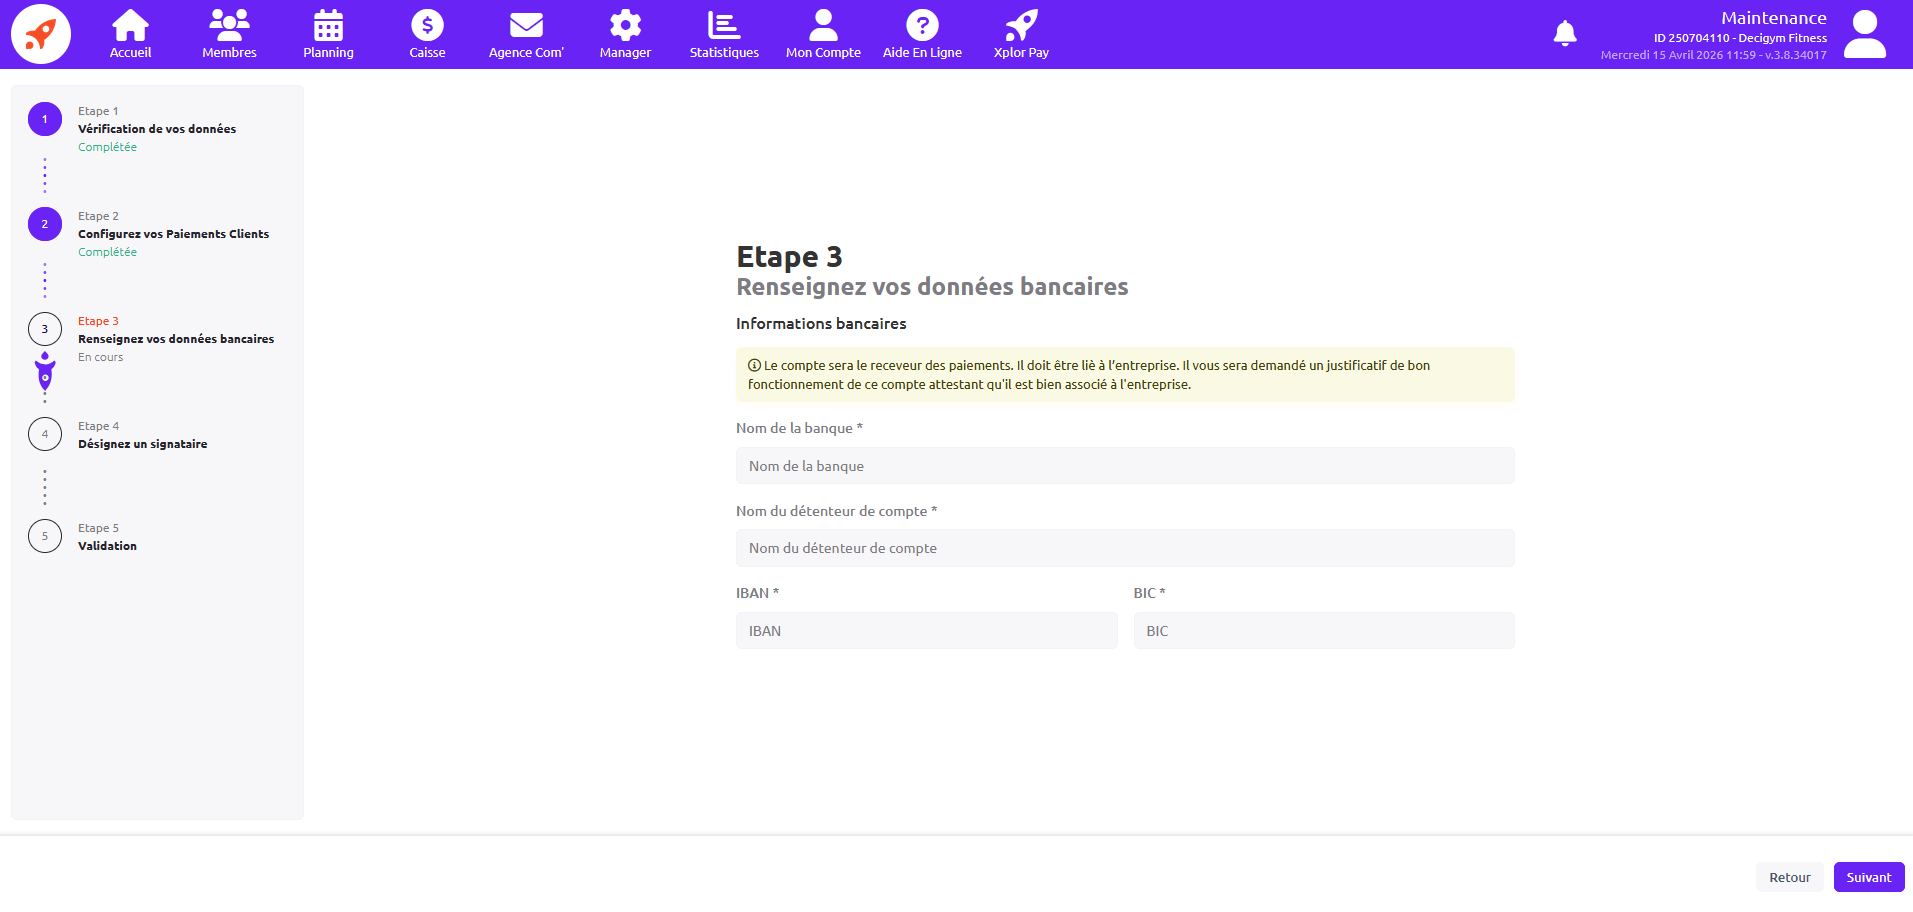Open Désignez un signataire step
Viewport: 1913px width, 912px height.
tap(143, 444)
